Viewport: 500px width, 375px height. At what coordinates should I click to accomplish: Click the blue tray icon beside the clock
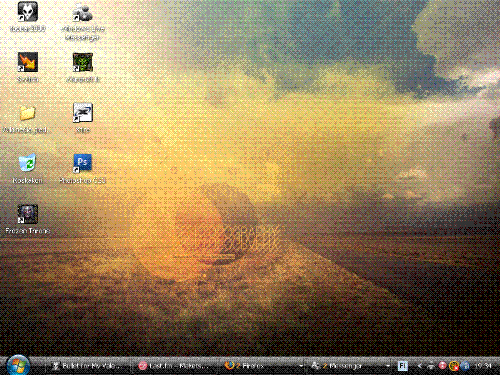point(465,366)
